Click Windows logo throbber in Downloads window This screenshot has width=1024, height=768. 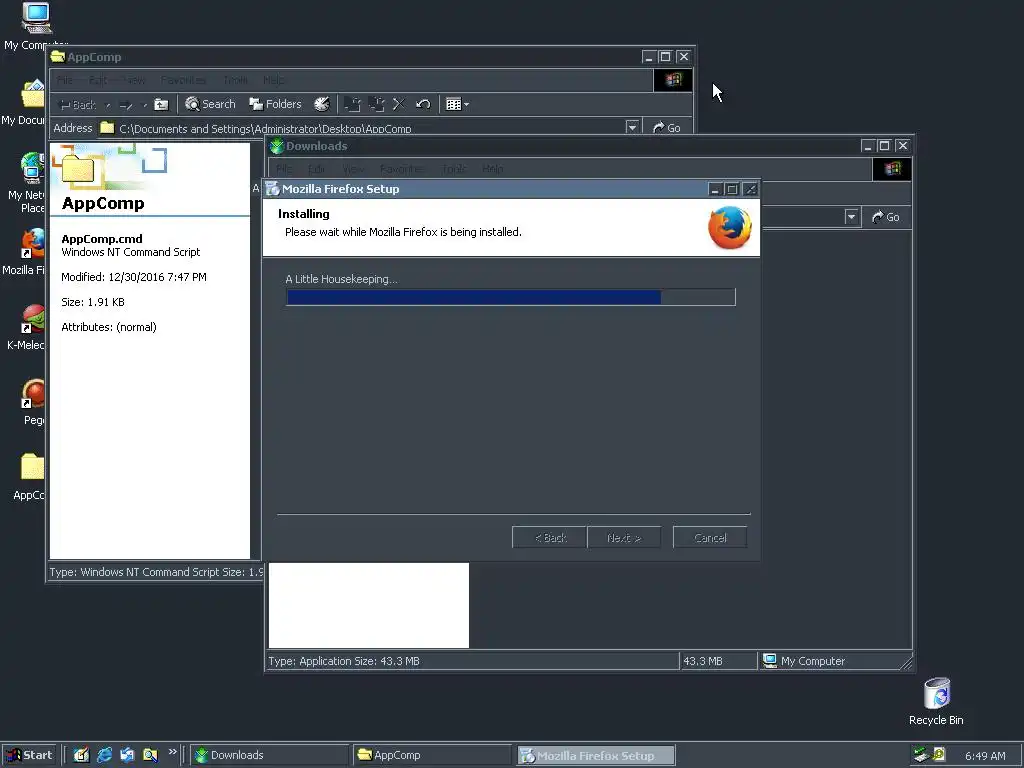coord(892,168)
